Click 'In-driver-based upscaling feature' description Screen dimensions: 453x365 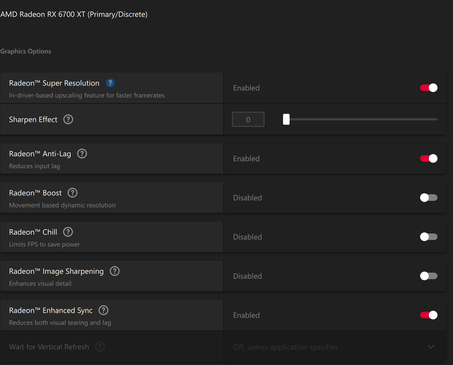[87, 95]
